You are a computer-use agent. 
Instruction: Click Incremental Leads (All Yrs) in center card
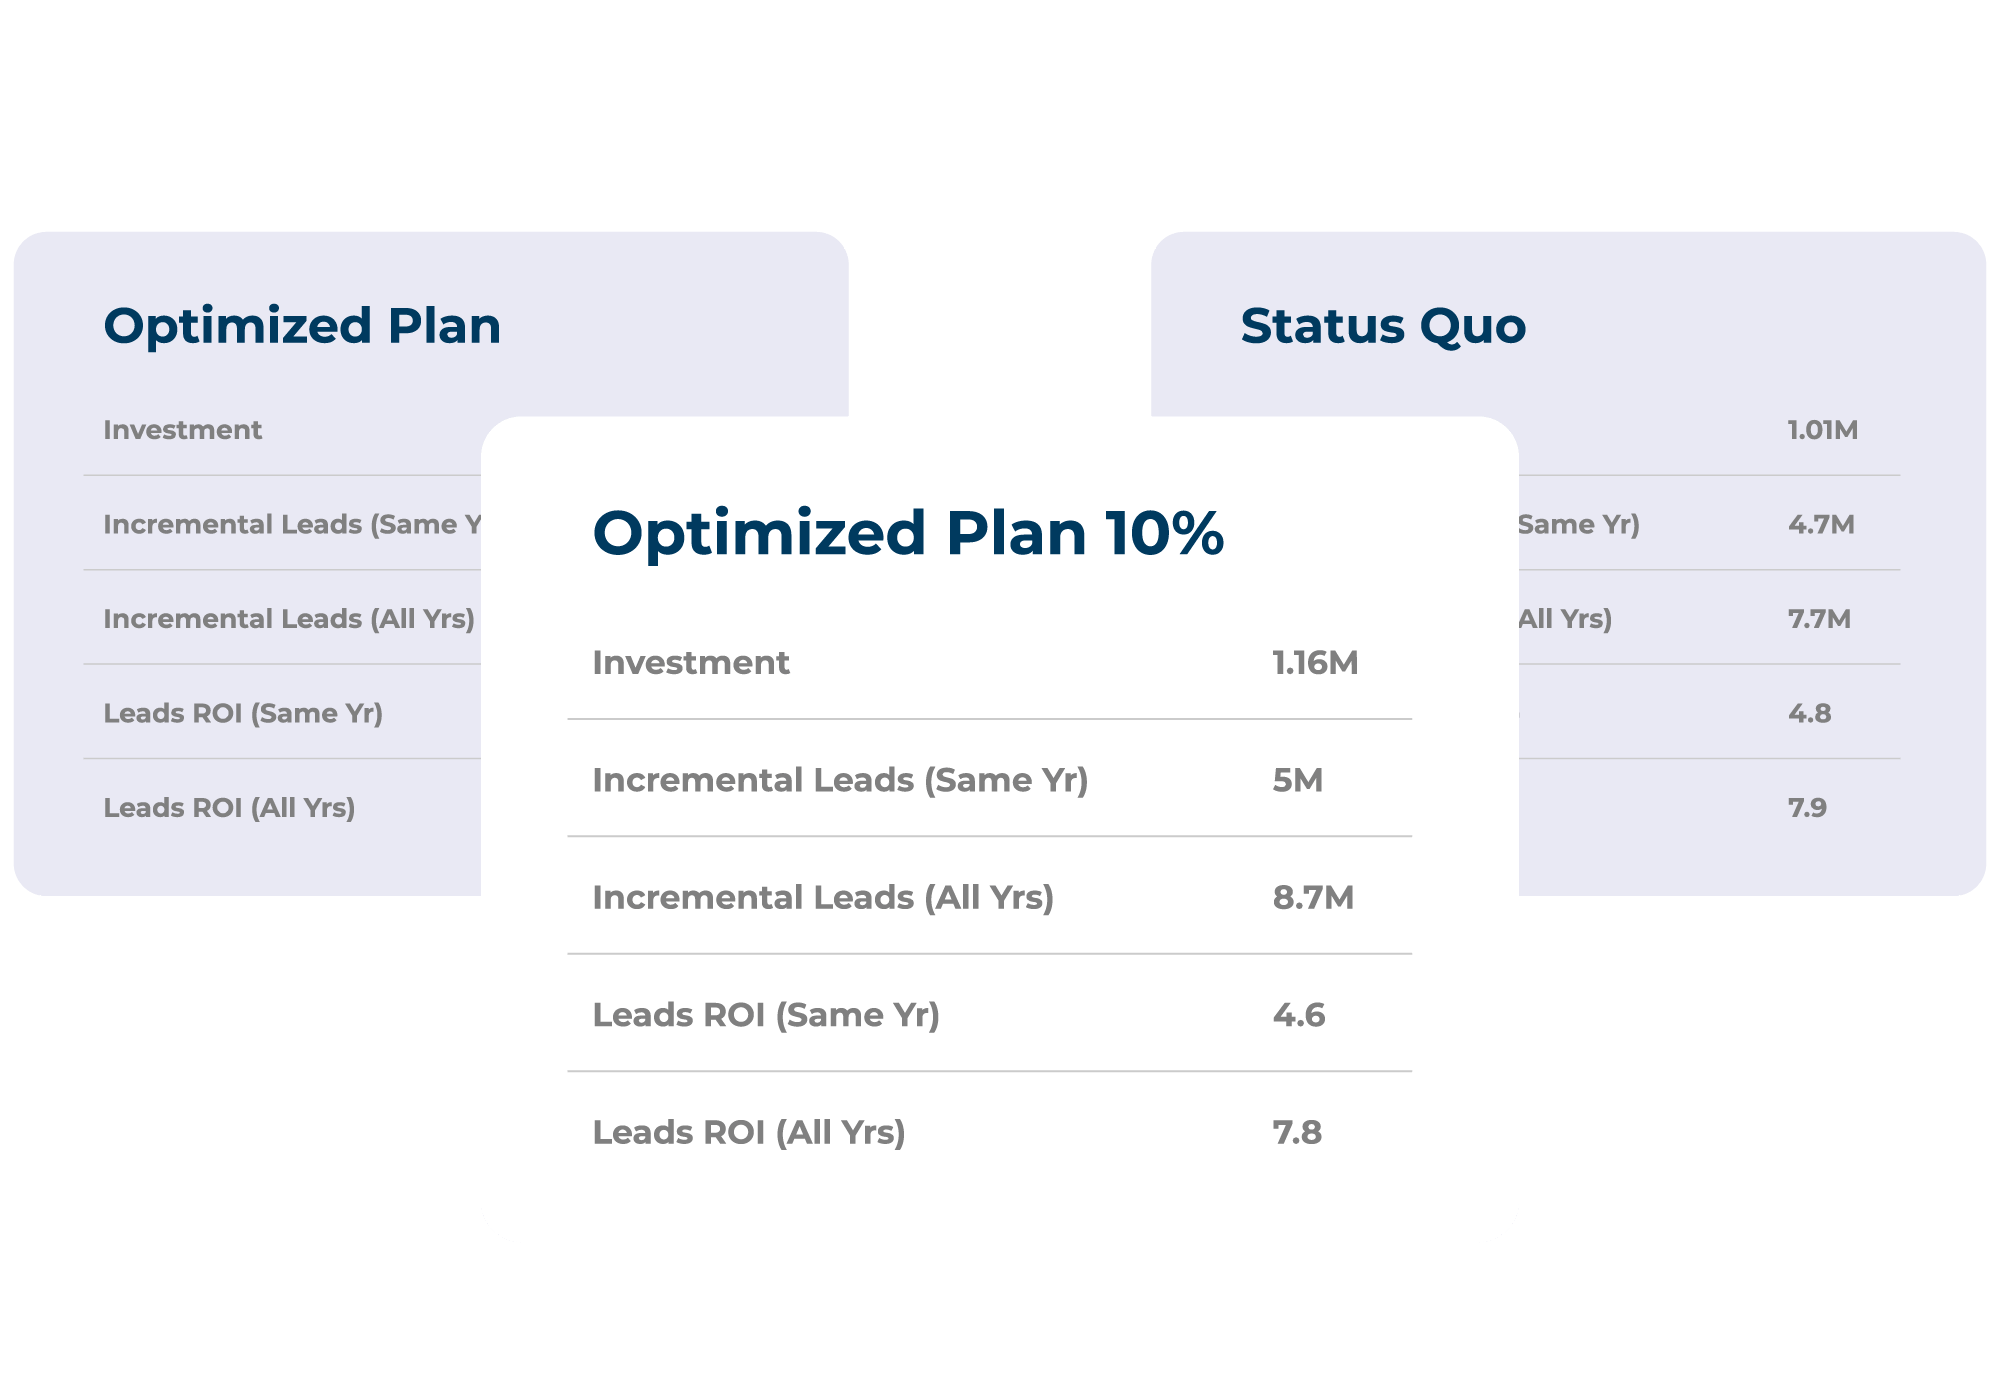point(823,898)
